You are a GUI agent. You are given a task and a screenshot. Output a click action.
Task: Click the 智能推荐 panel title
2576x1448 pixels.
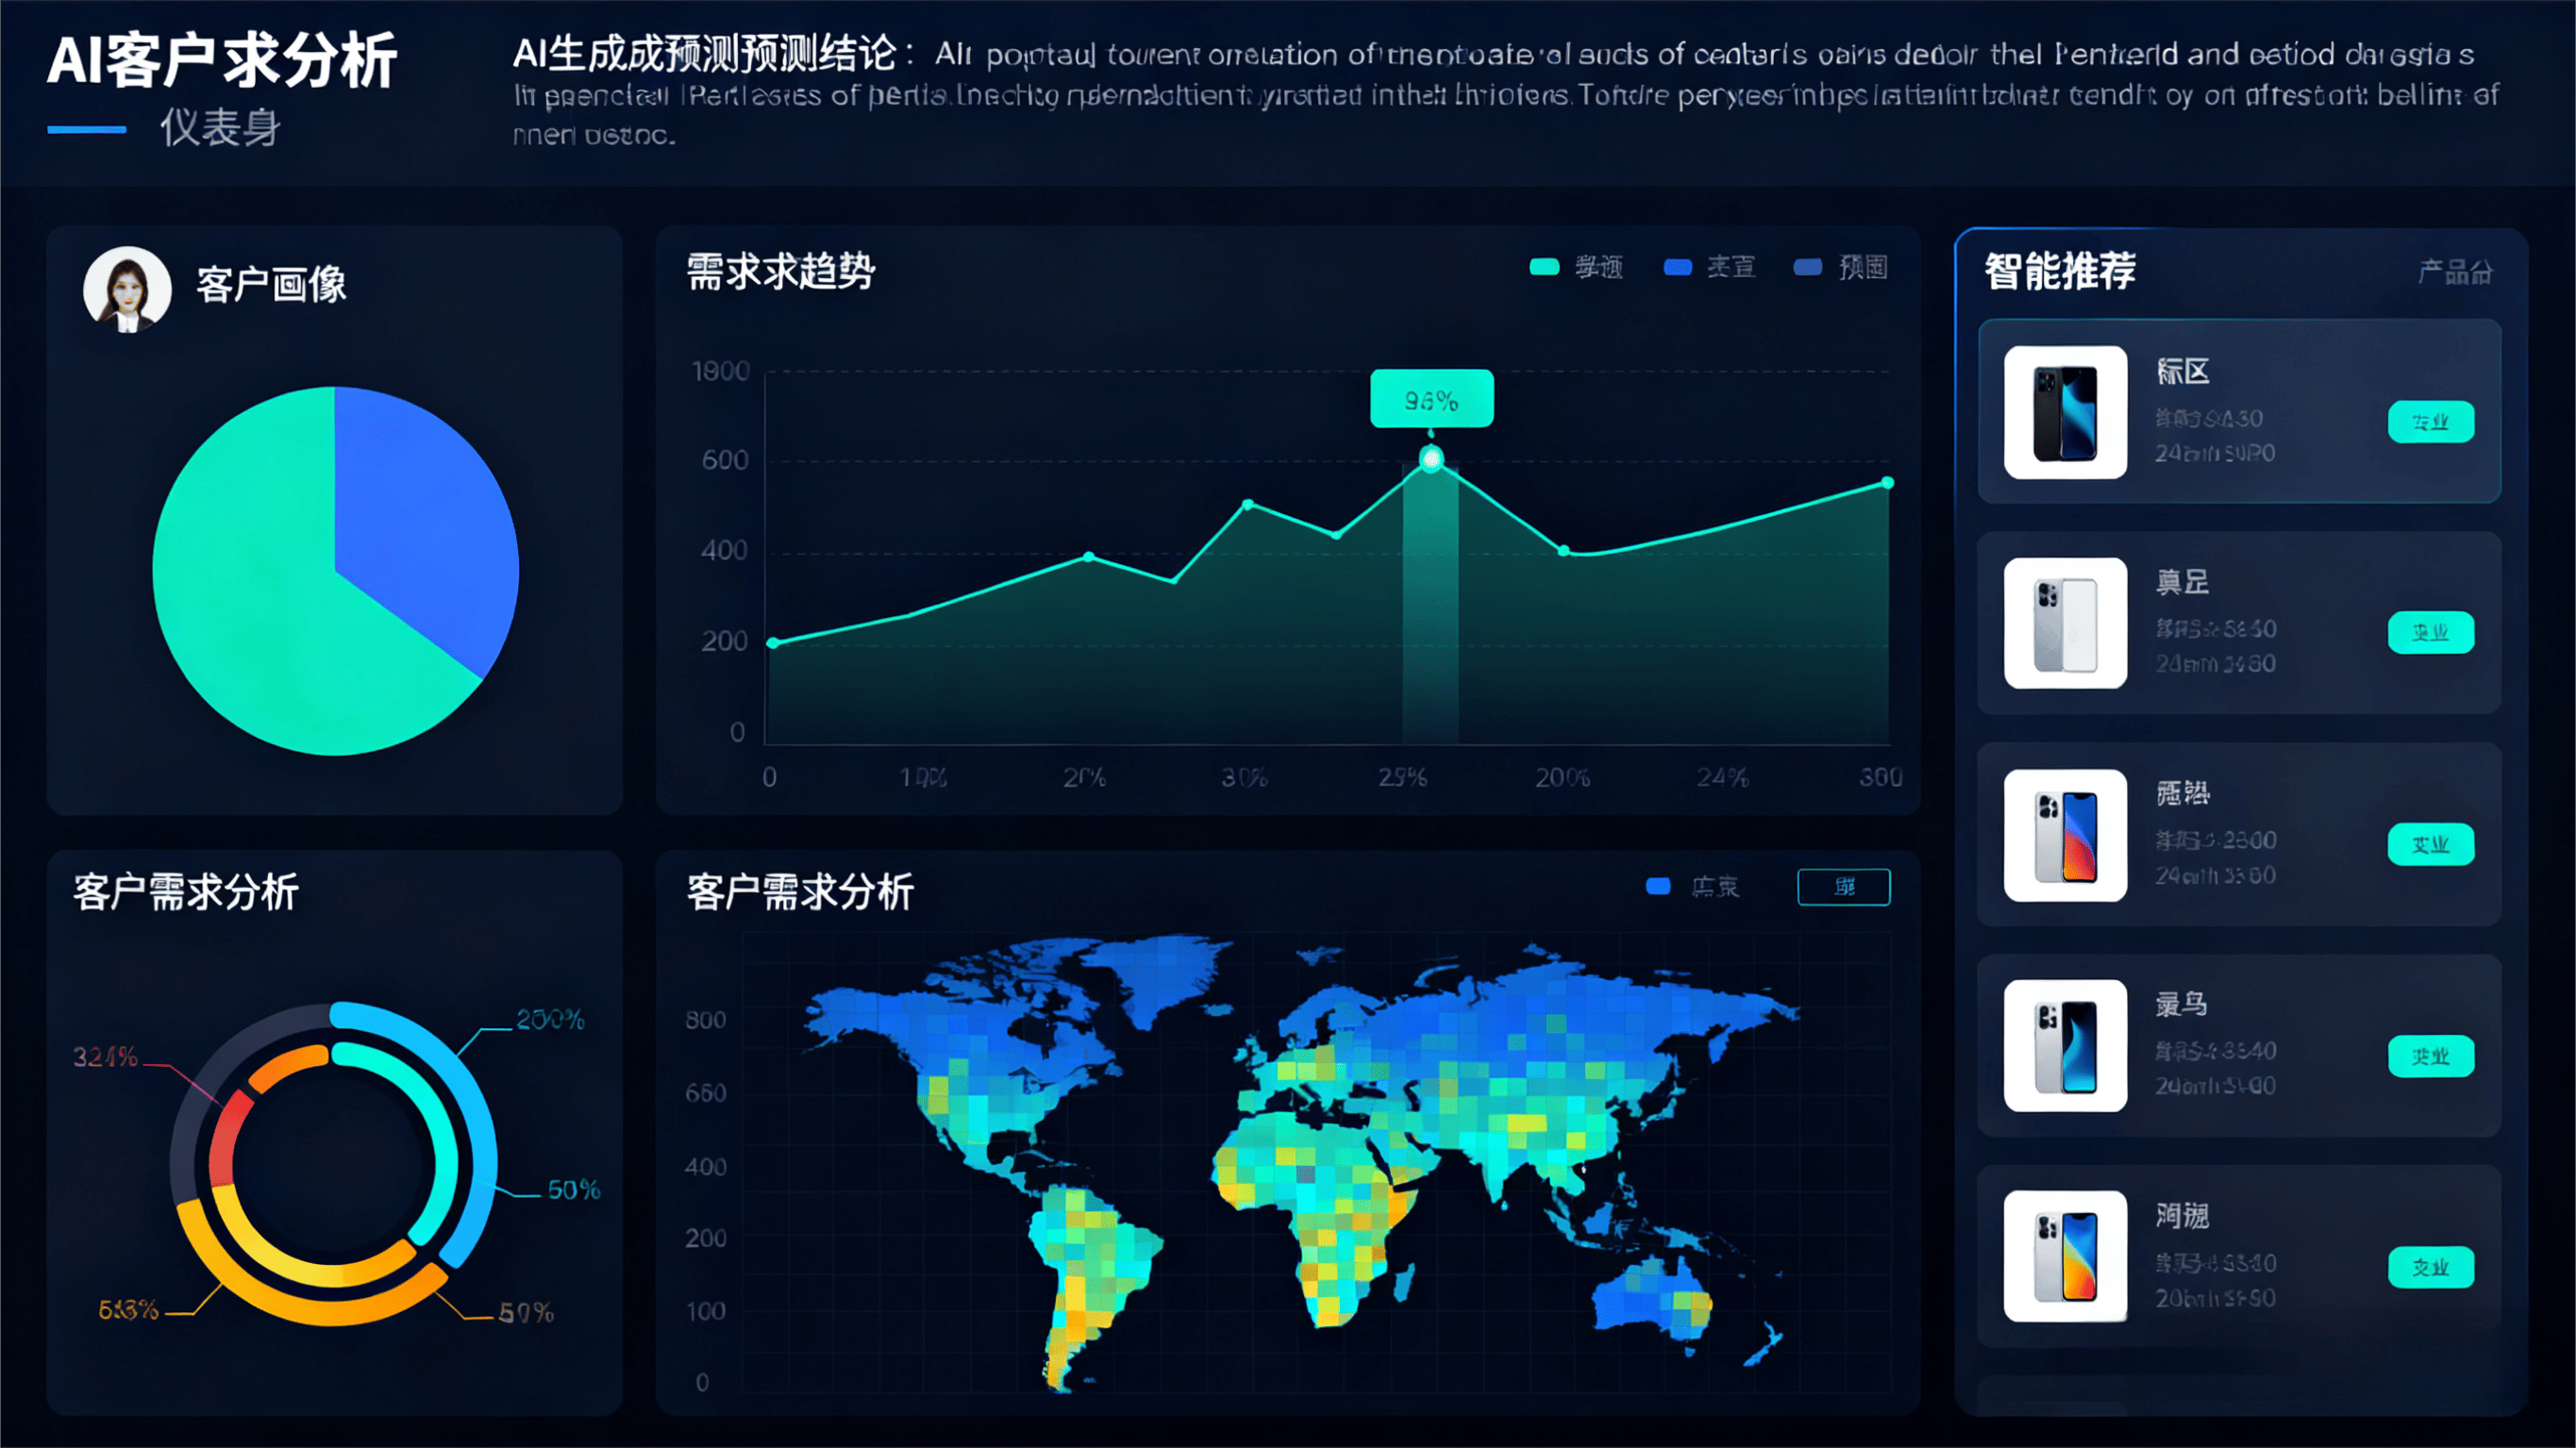2060,271
